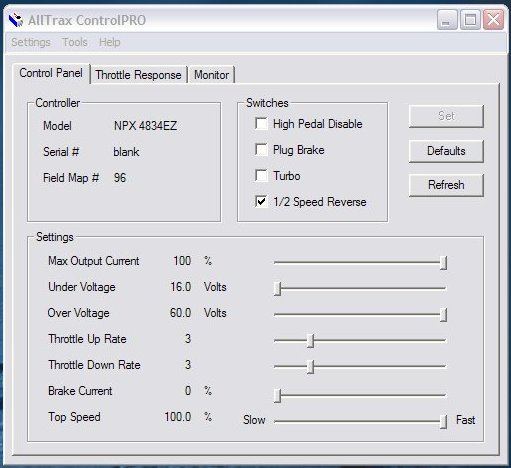Click the serial number value blank
Viewport: 511px width, 468px height.
click(x=126, y=152)
